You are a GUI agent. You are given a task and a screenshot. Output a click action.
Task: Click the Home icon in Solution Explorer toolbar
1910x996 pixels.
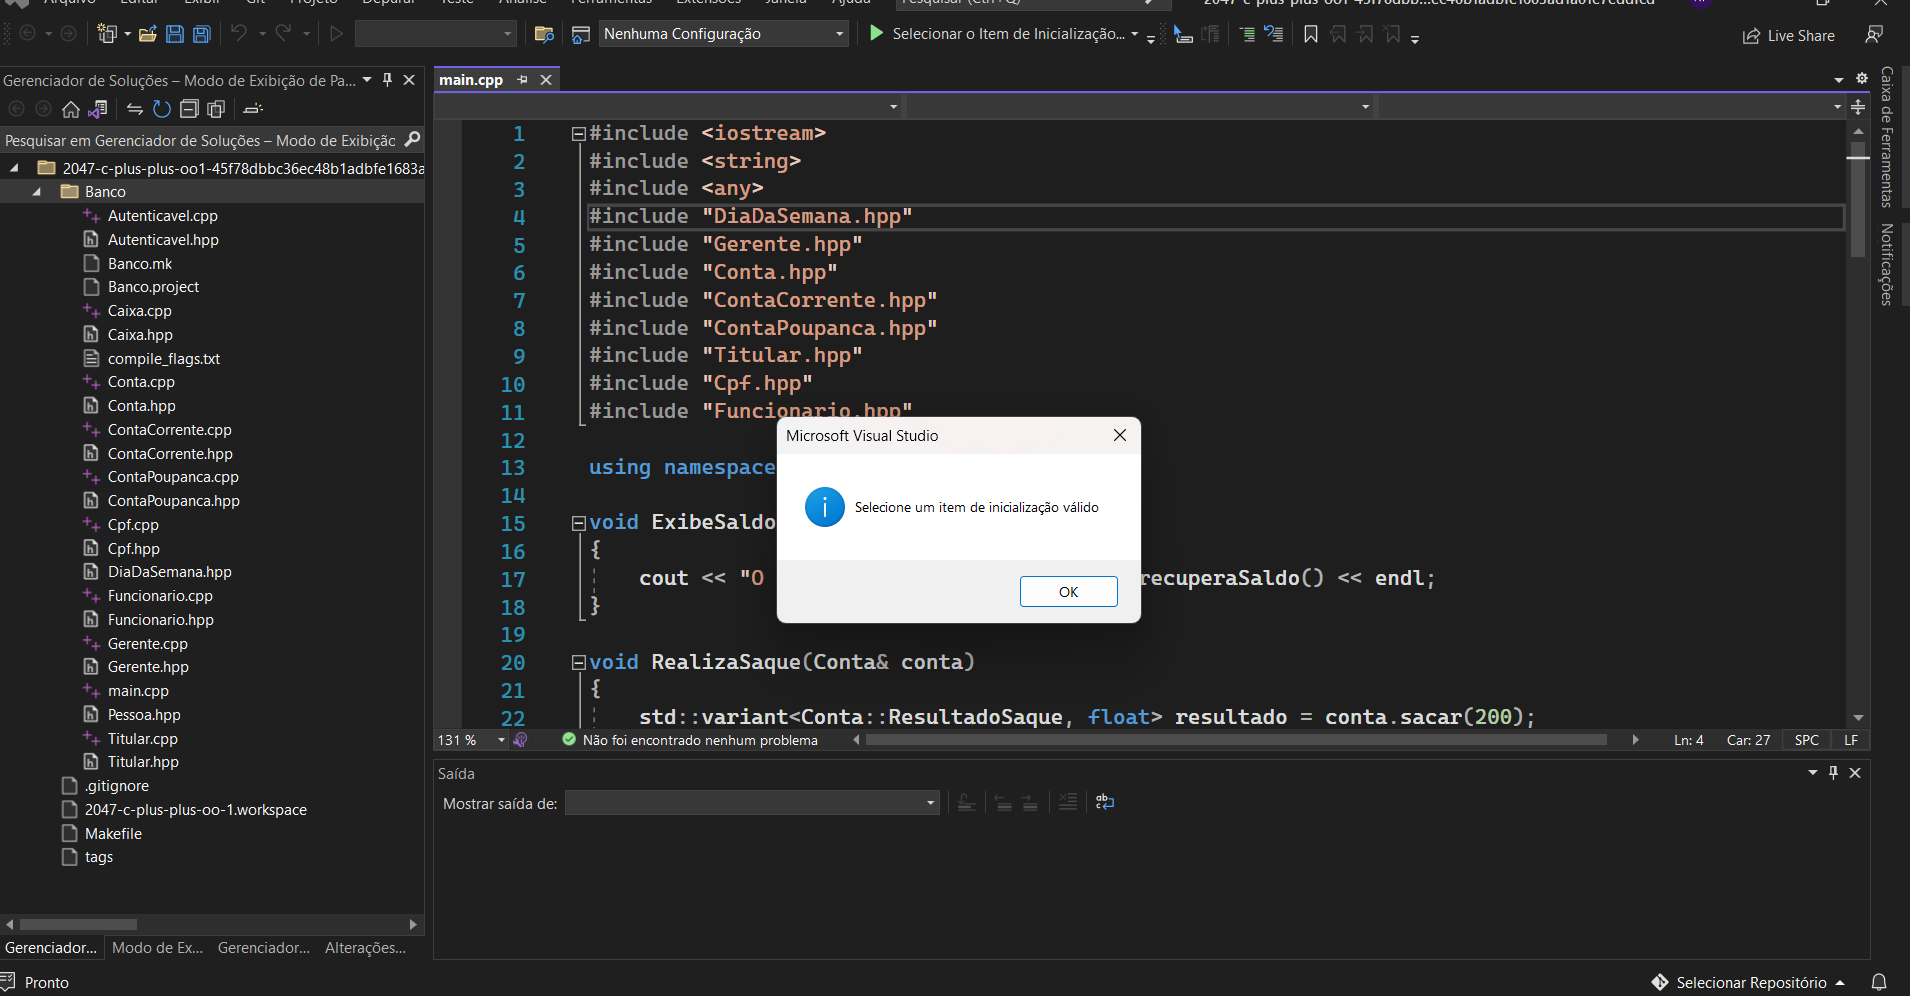[x=70, y=109]
